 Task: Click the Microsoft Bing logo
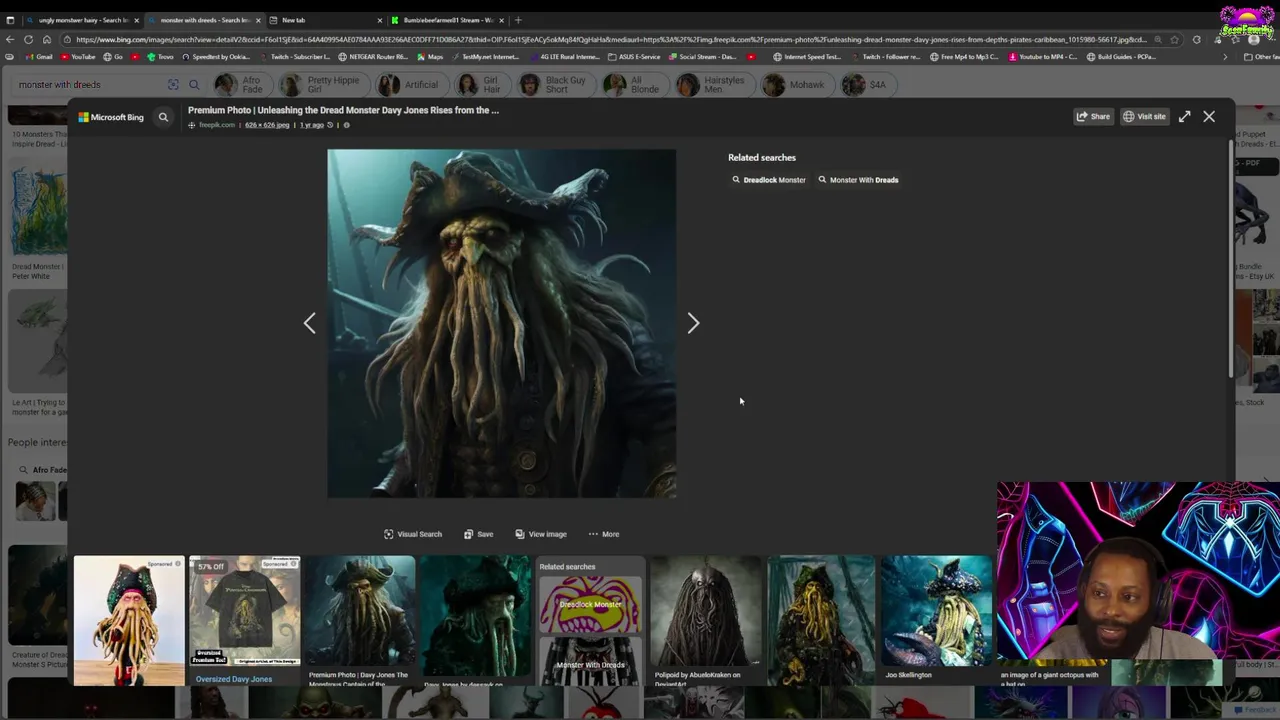point(111,117)
